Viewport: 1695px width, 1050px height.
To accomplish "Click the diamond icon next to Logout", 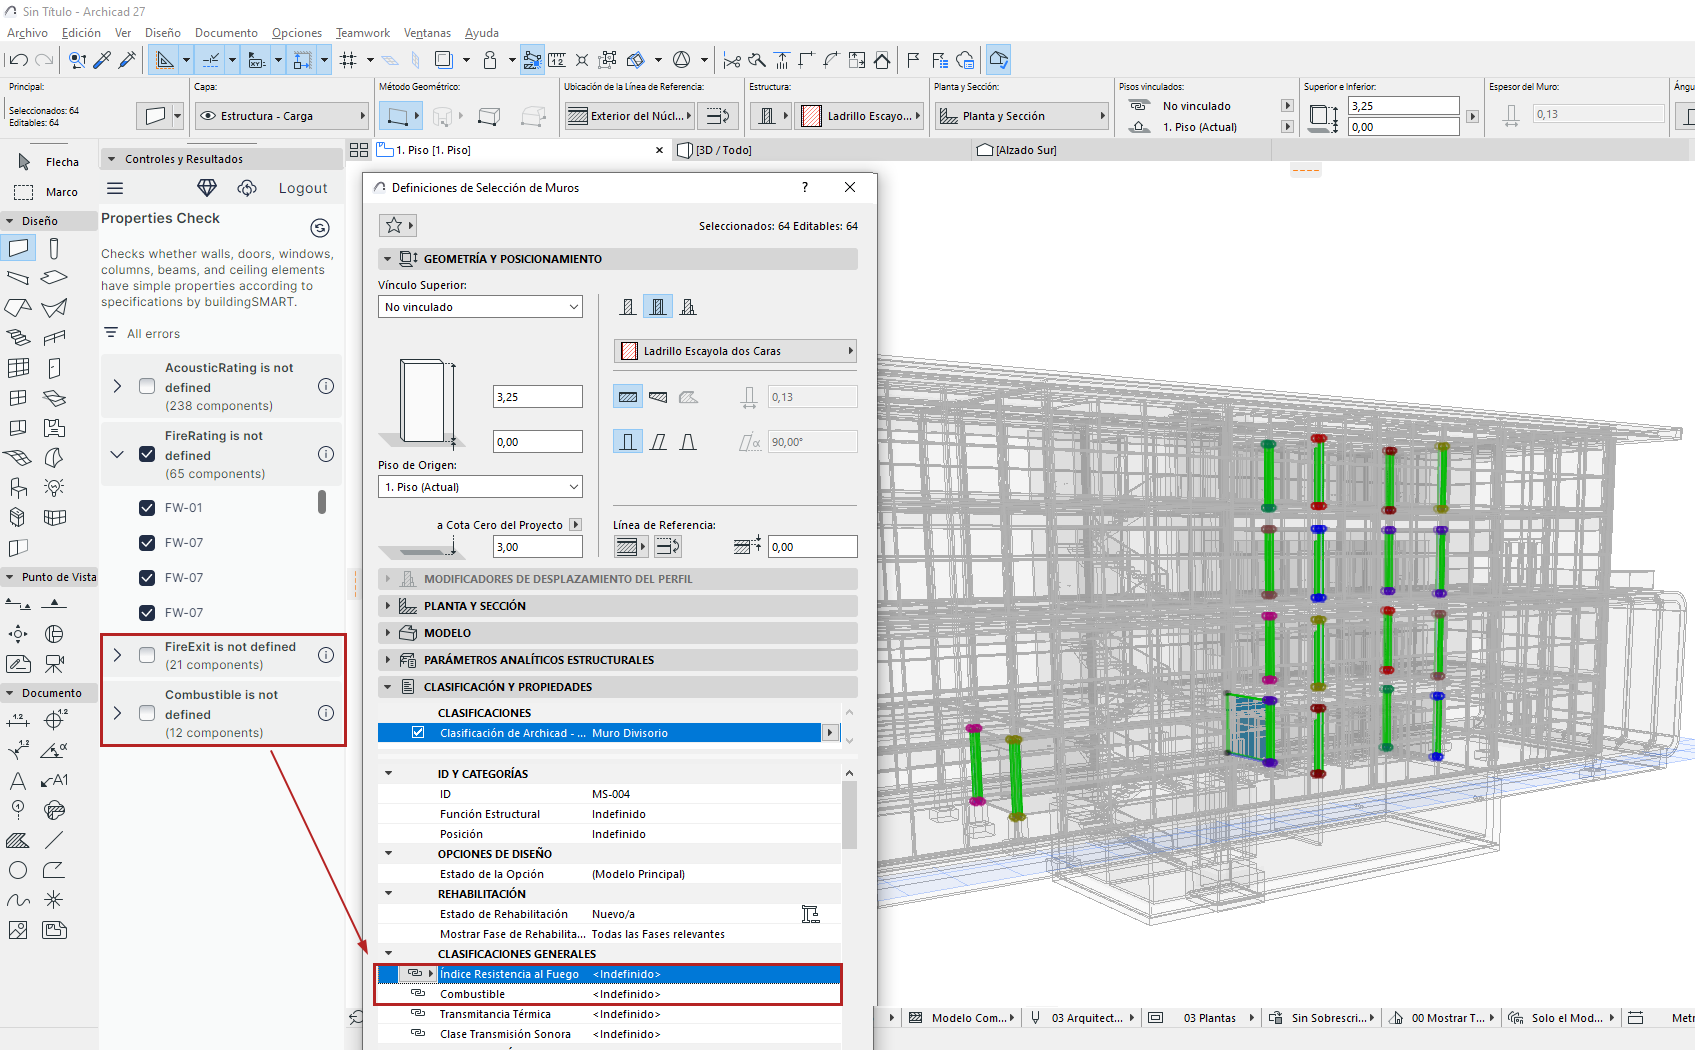I will point(207,188).
